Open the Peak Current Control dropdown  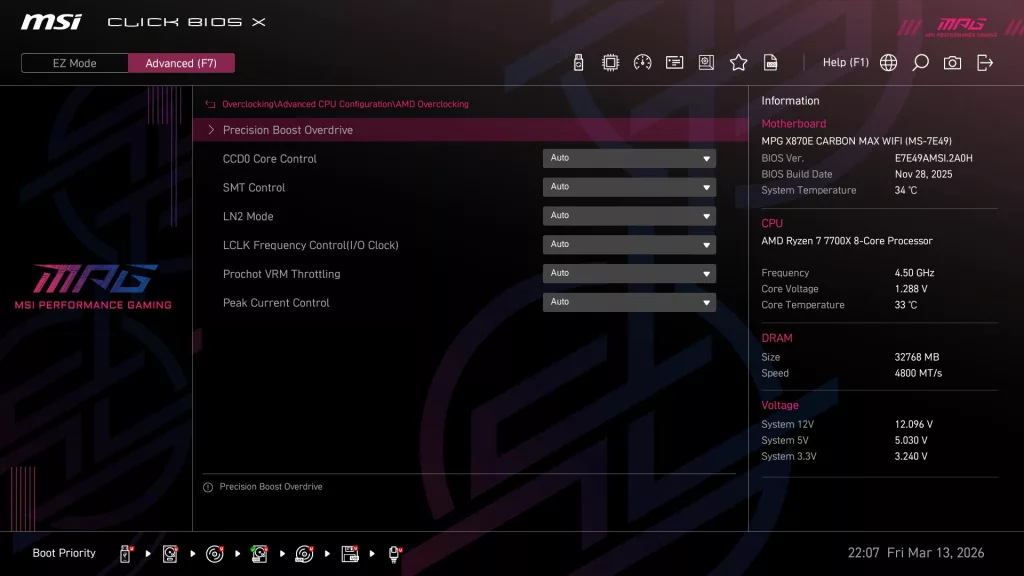click(x=629, y=301)
